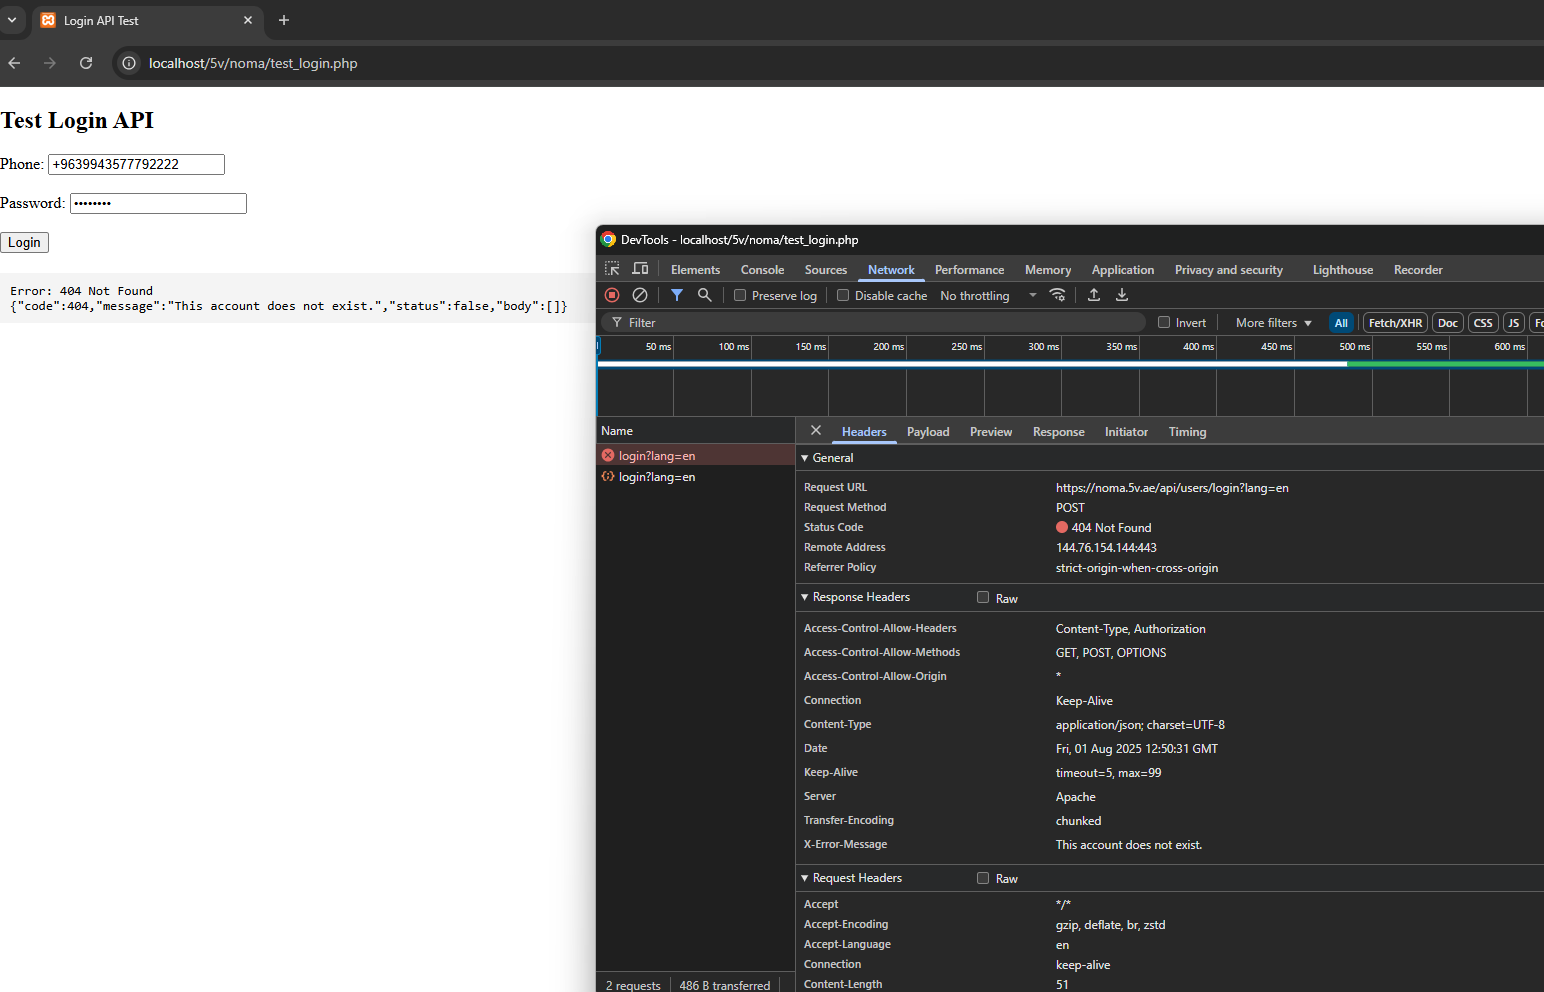Check the Disable cache option
The height and width of the screenshot is (992, 1544).
pos(843,296)
